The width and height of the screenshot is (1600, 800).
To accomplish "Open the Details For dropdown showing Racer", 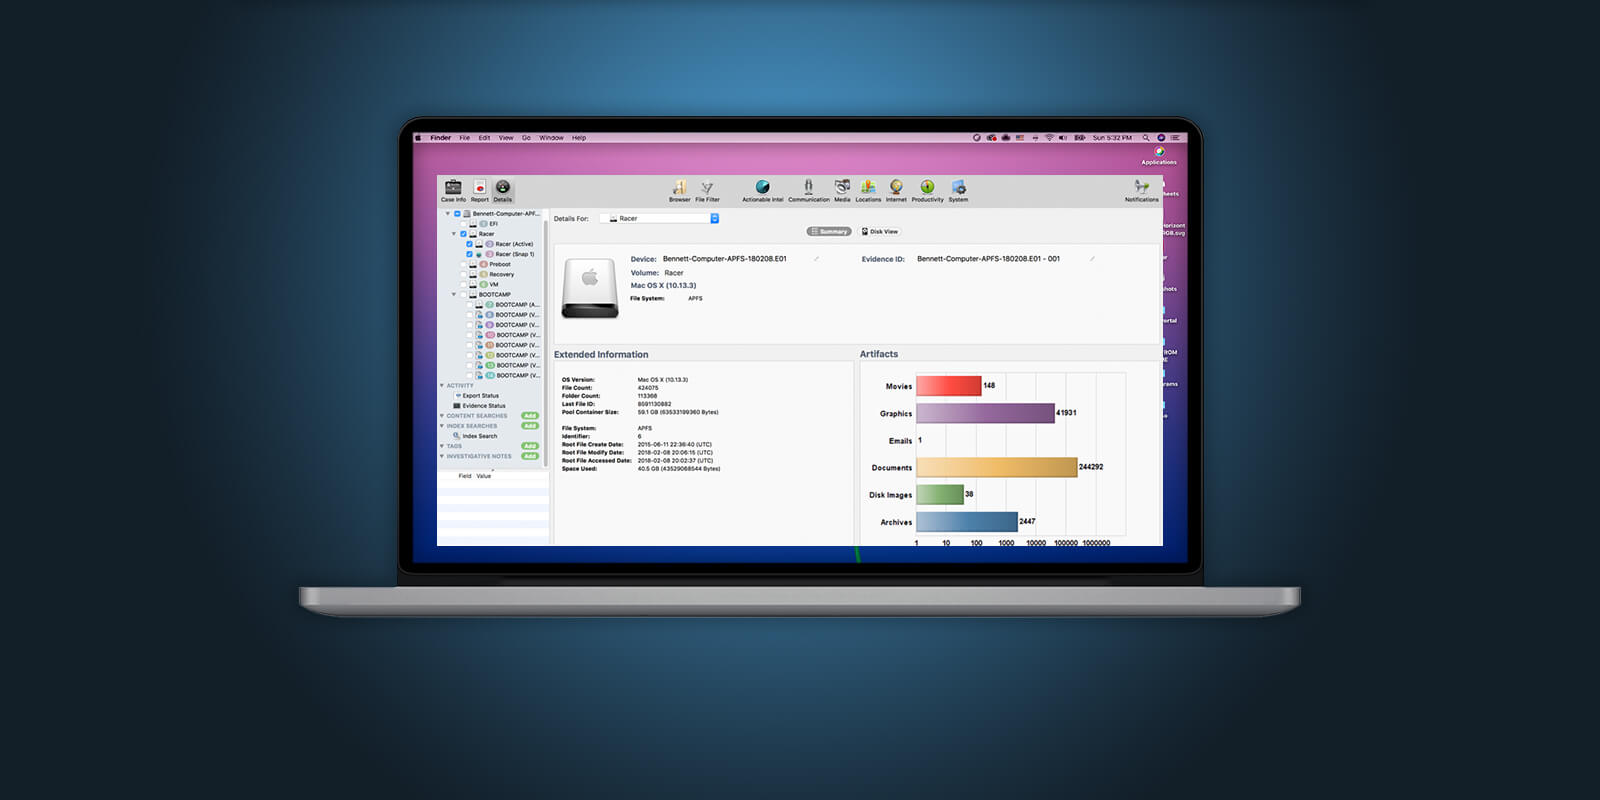I will coord(659,218).
